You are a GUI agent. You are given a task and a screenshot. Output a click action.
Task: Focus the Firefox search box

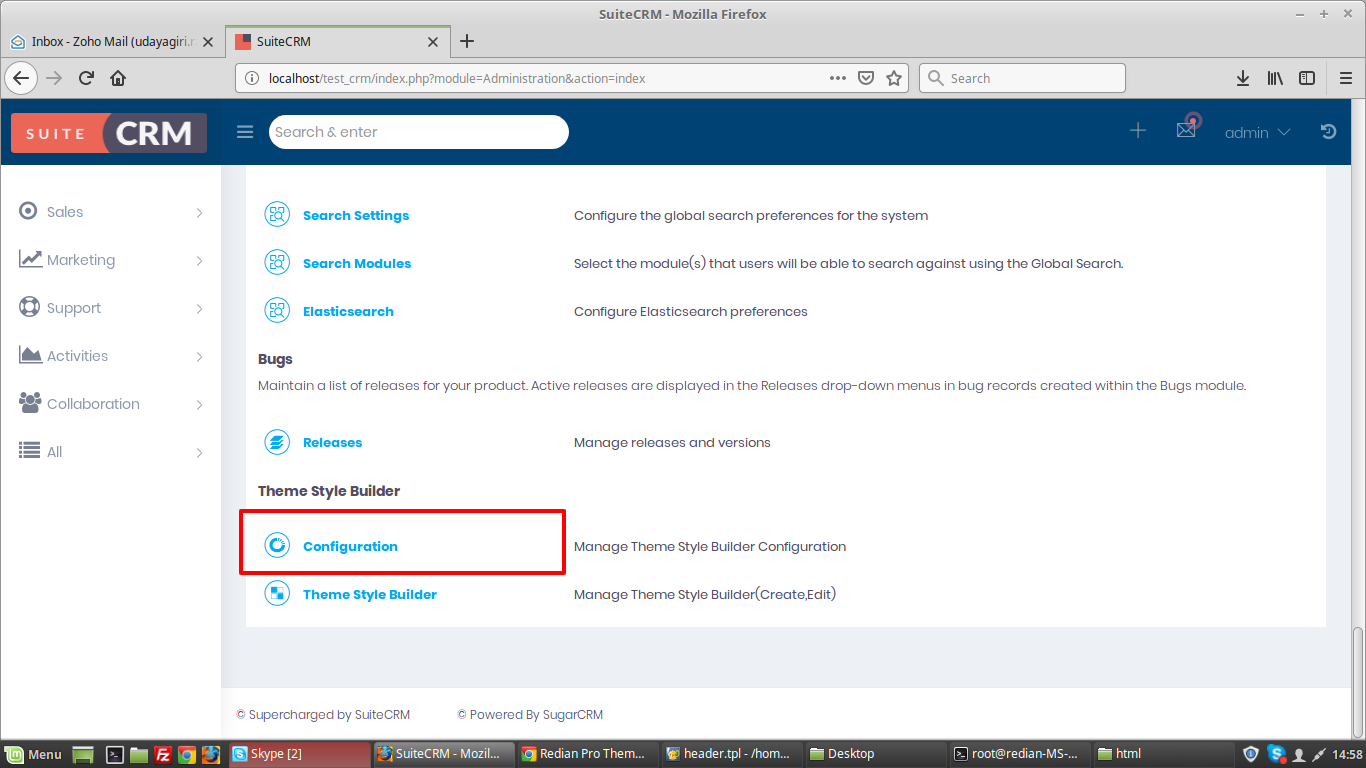point(1022,78)
